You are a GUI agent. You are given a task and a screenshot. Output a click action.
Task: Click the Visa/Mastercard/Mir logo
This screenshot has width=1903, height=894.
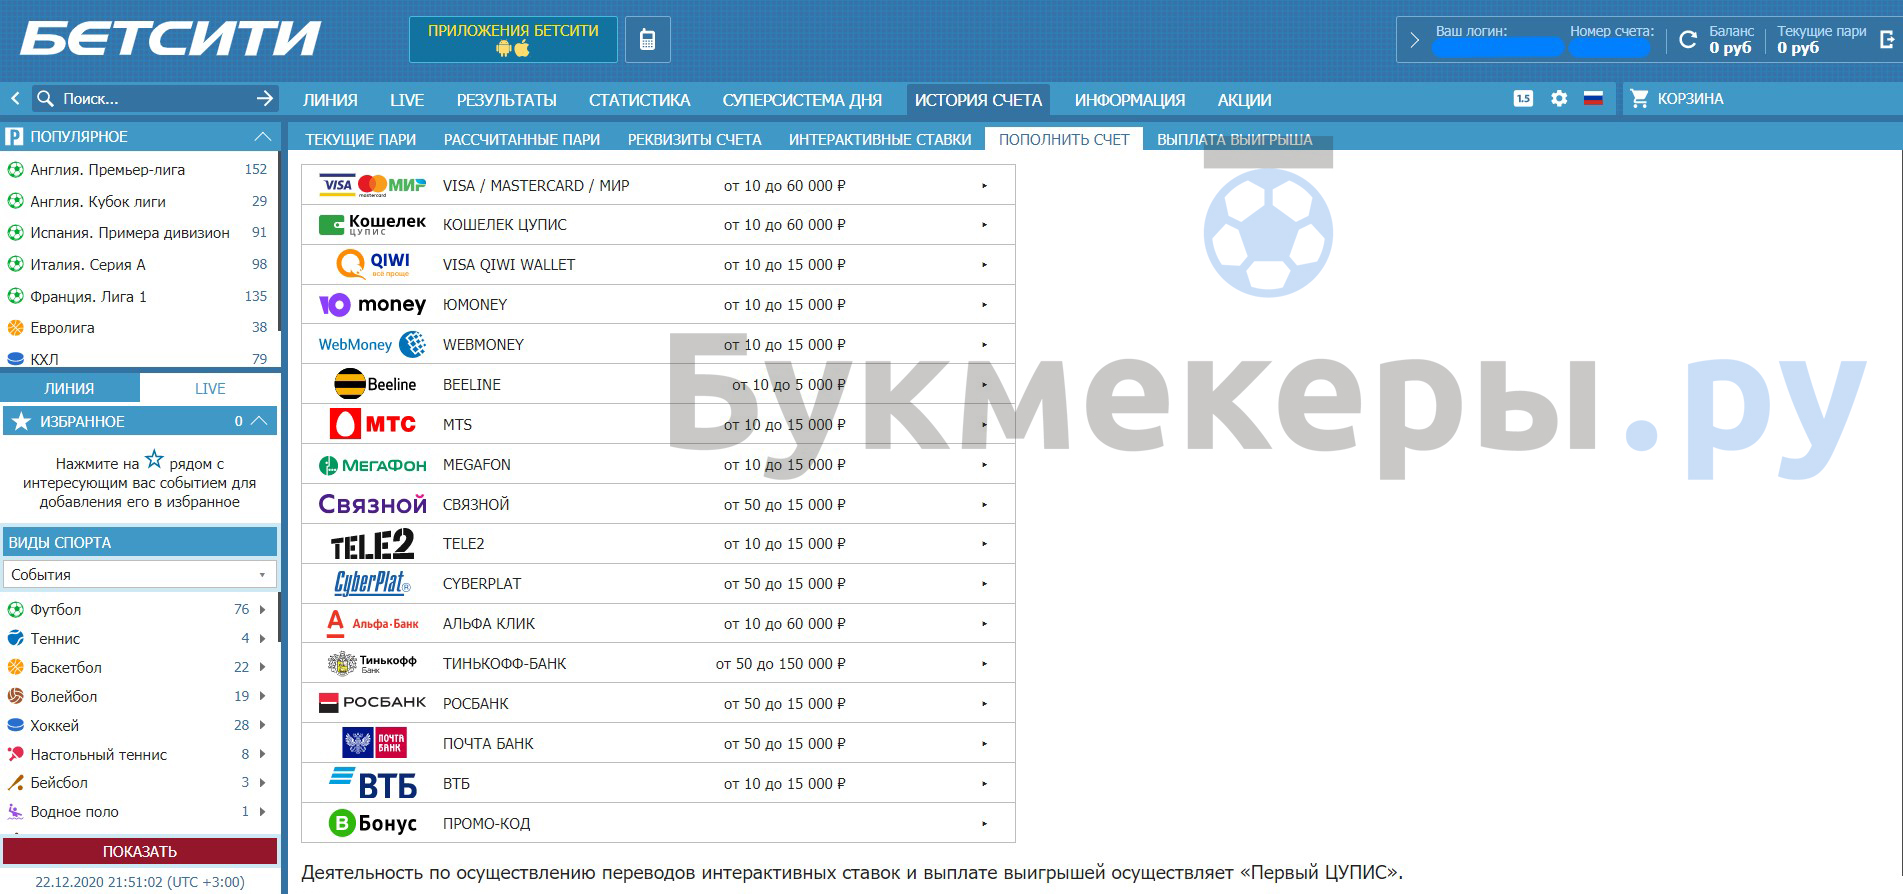pos(372,185)
